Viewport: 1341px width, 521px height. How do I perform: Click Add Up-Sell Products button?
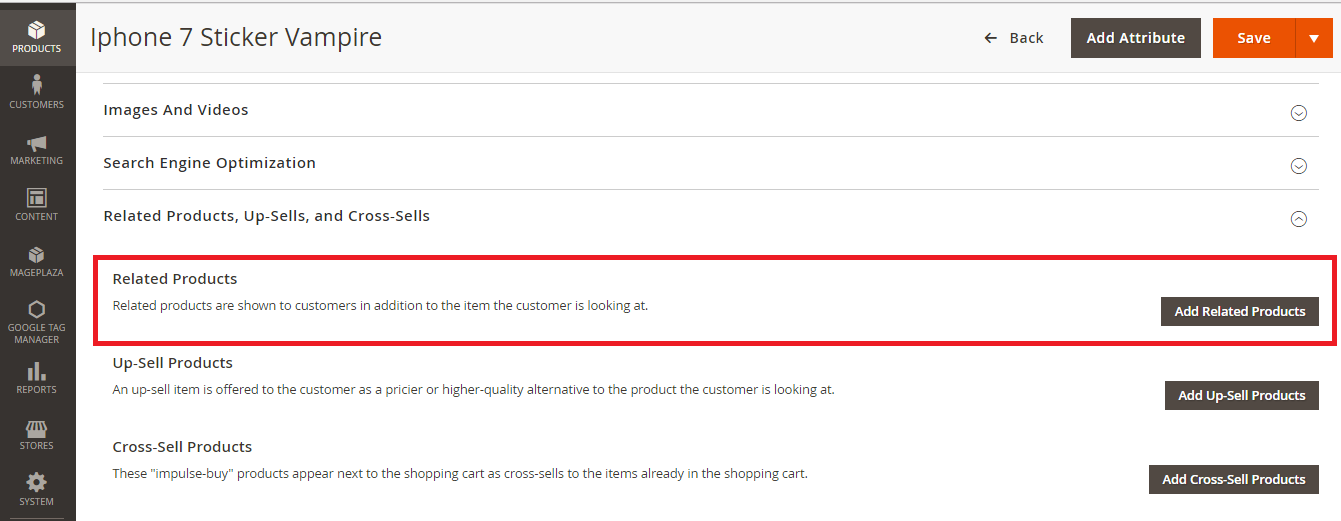click(1242, 395)
